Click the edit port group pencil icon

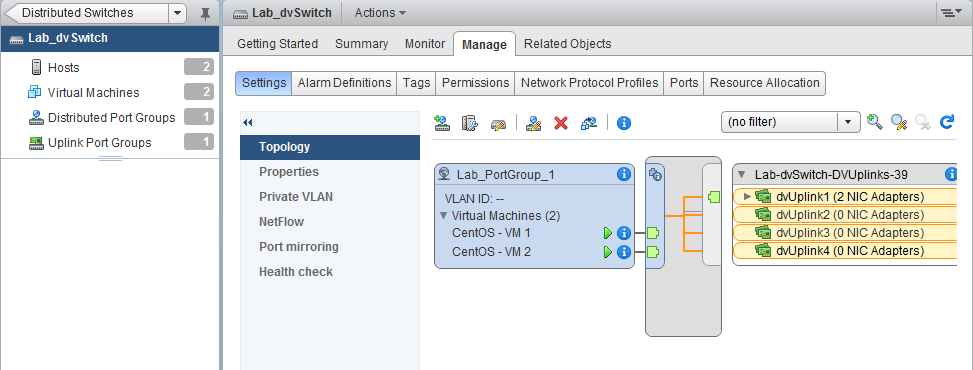pos(534,122)
